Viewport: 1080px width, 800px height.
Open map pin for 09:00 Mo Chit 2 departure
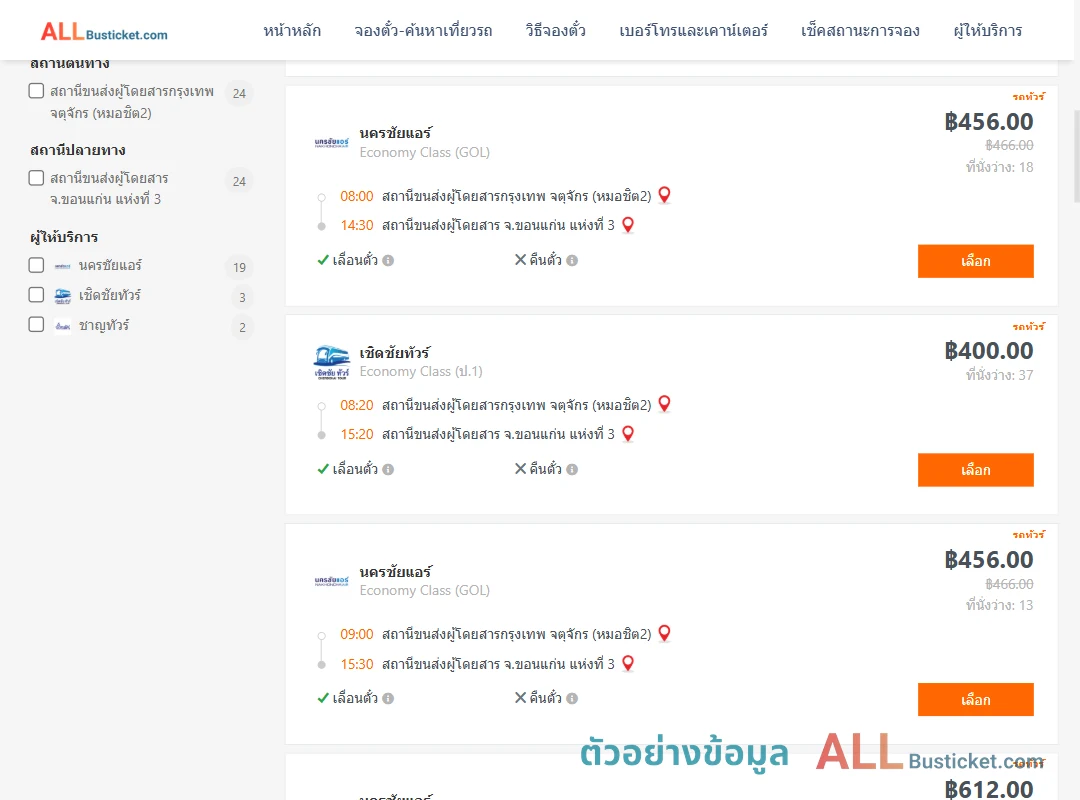tap(664, 633)
